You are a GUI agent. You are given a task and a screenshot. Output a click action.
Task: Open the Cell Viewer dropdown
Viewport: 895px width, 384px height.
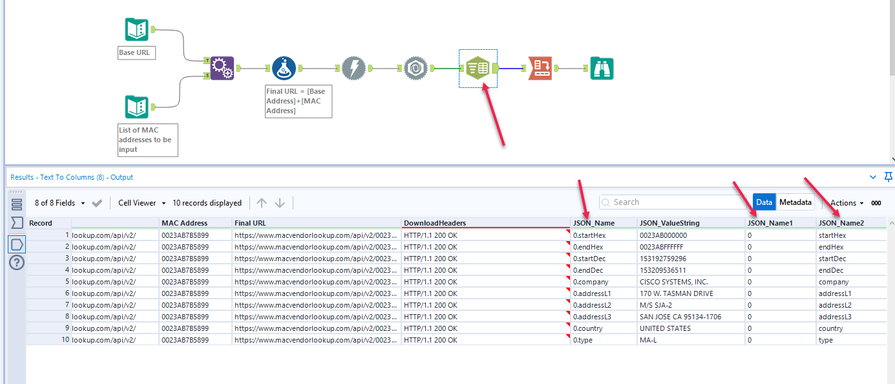tap(142, 203)
